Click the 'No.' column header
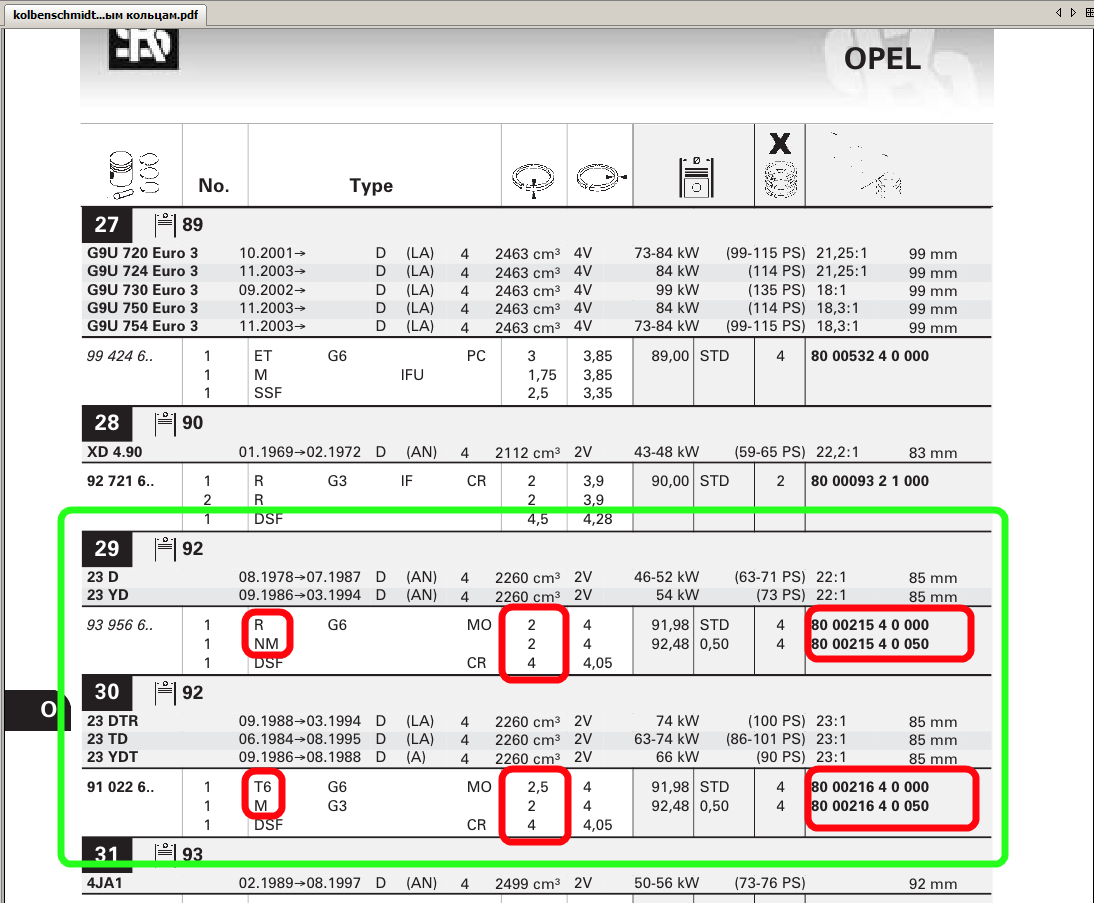This screenshot has width=1094, height=903. coord(213,186)
